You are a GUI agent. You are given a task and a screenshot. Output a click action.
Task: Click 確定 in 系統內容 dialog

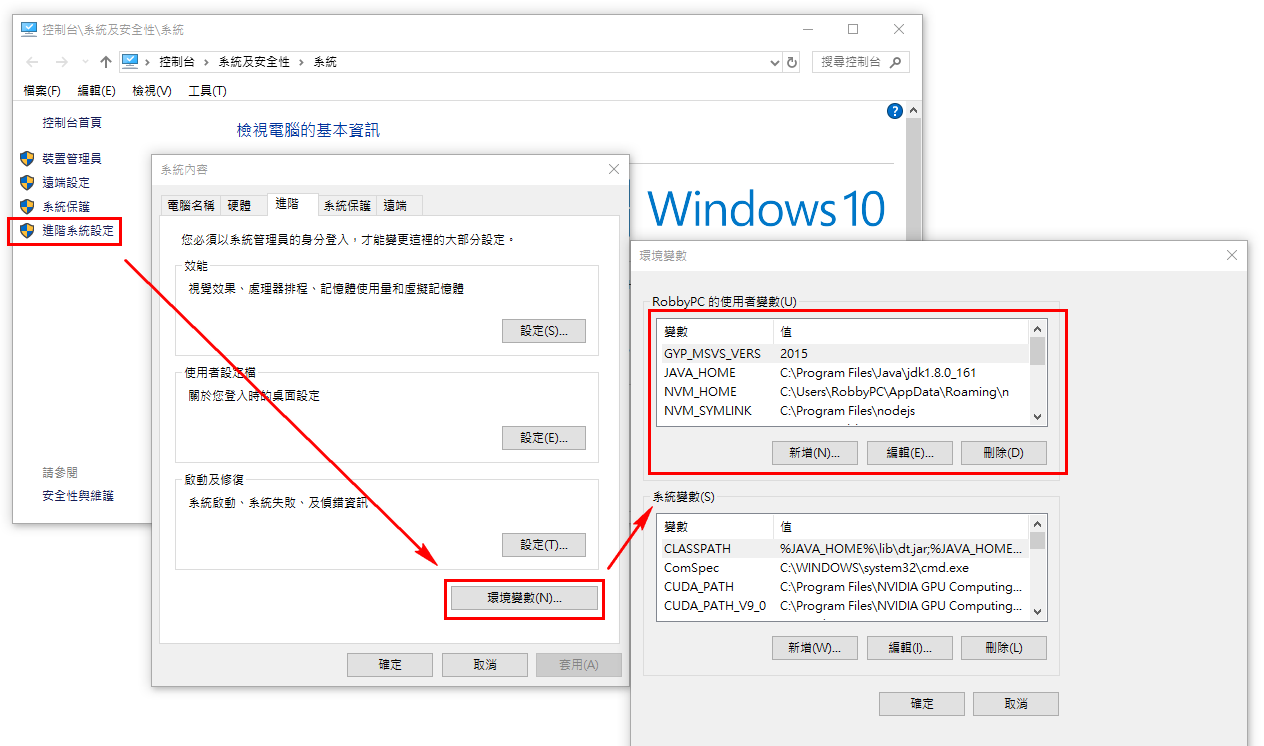click(390, 665)
